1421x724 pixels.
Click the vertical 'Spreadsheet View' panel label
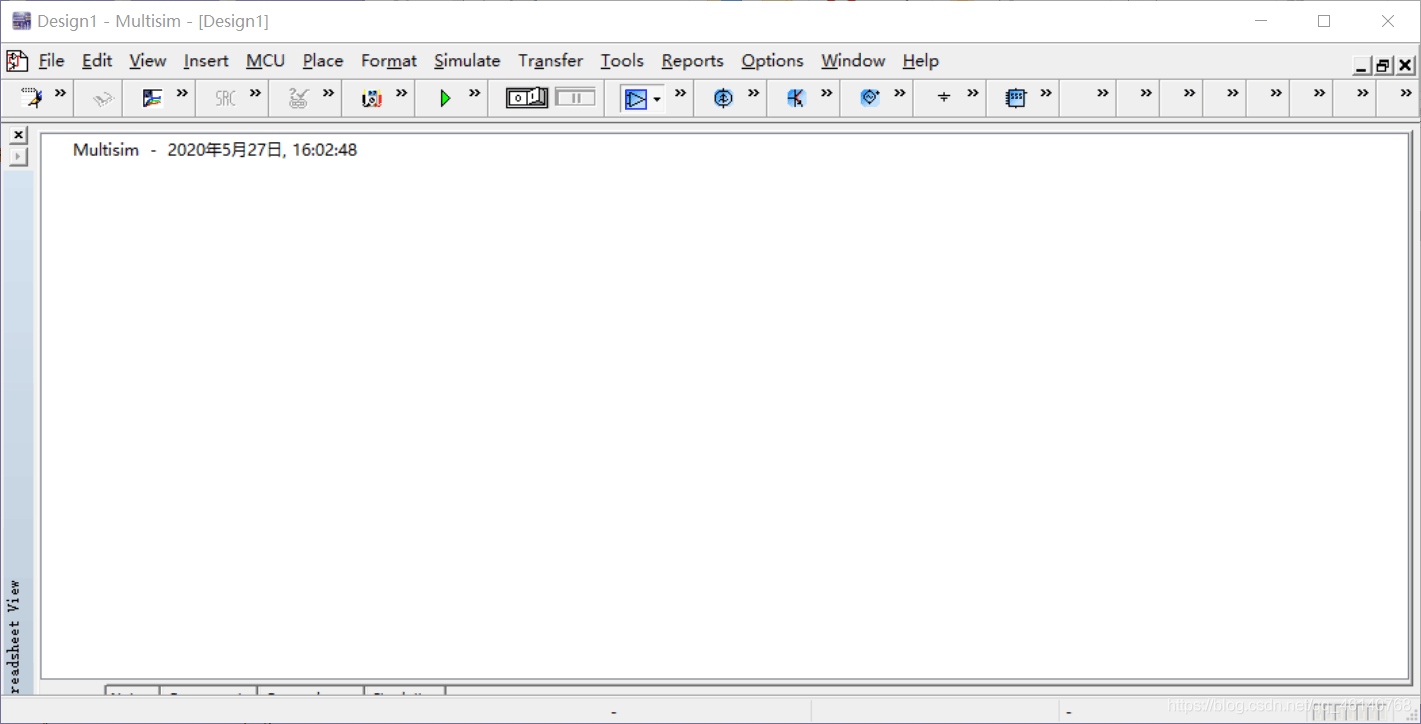click(14, 636)
